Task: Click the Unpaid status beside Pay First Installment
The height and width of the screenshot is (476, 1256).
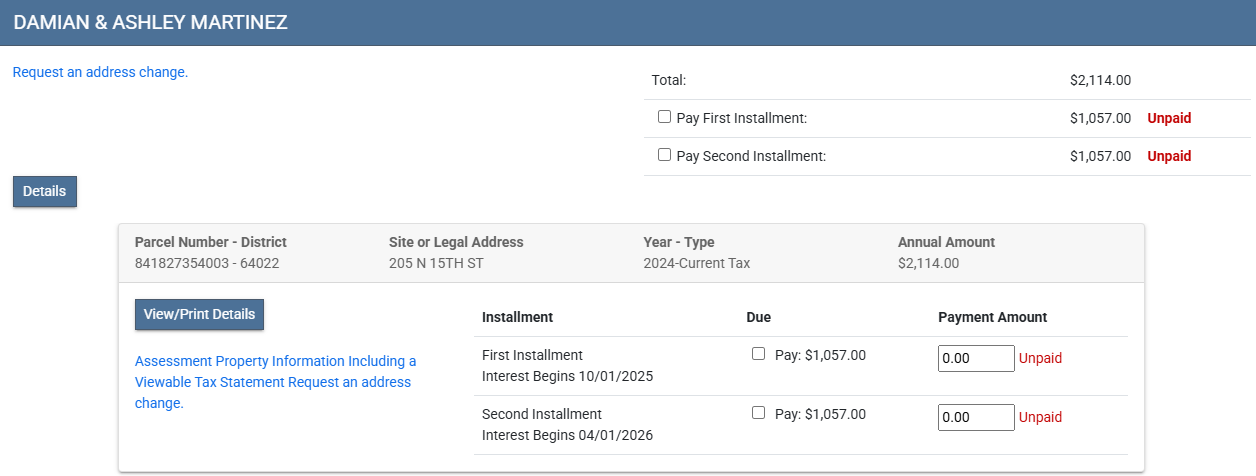Action: (x=1169, y=118)
